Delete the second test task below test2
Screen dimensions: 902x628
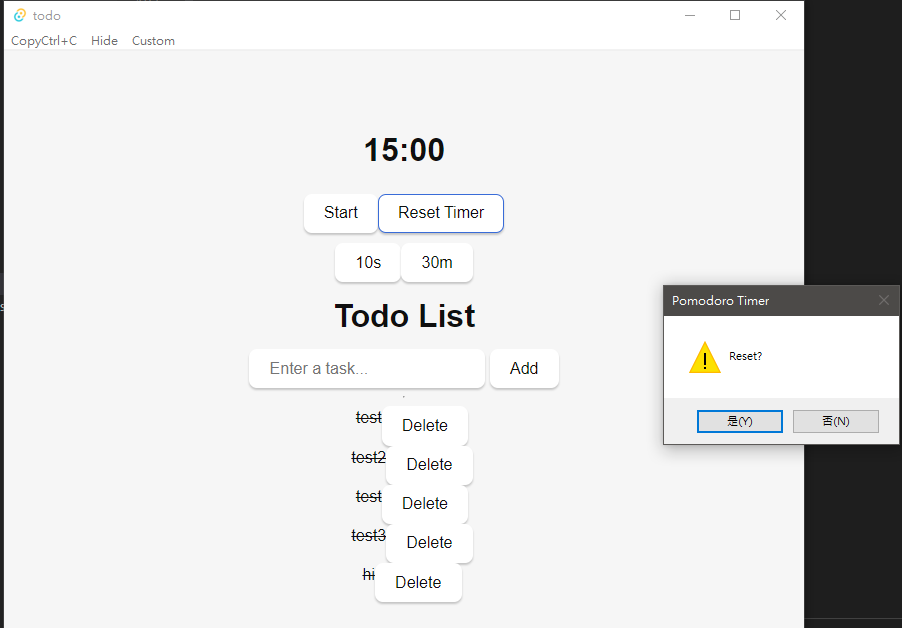coord(425,504)
